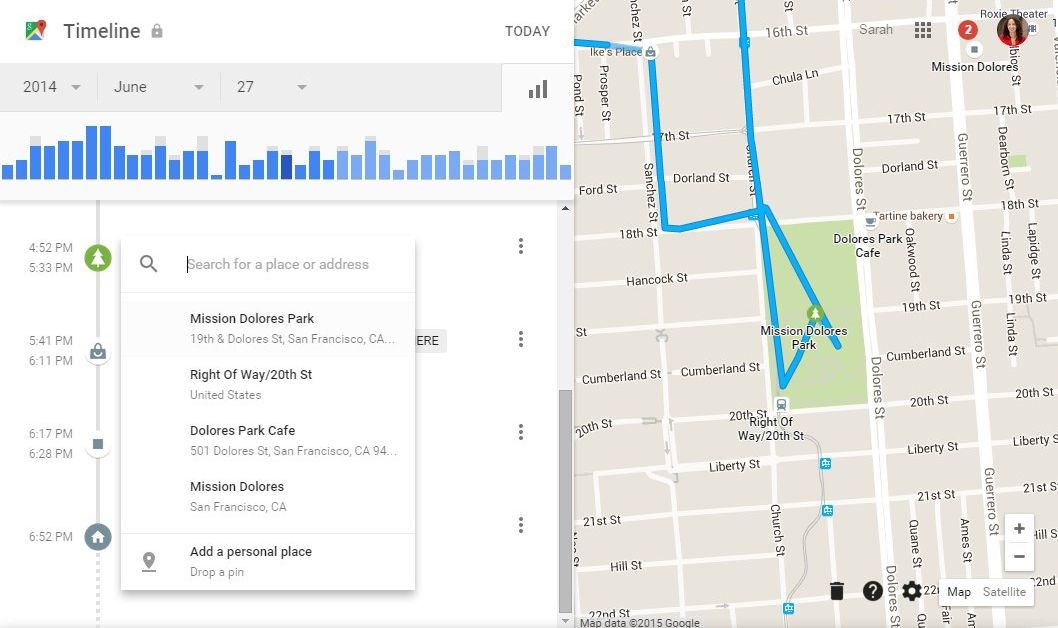
Task: Expand the 2014 year dropdown
Action: (x=49, y=87)
